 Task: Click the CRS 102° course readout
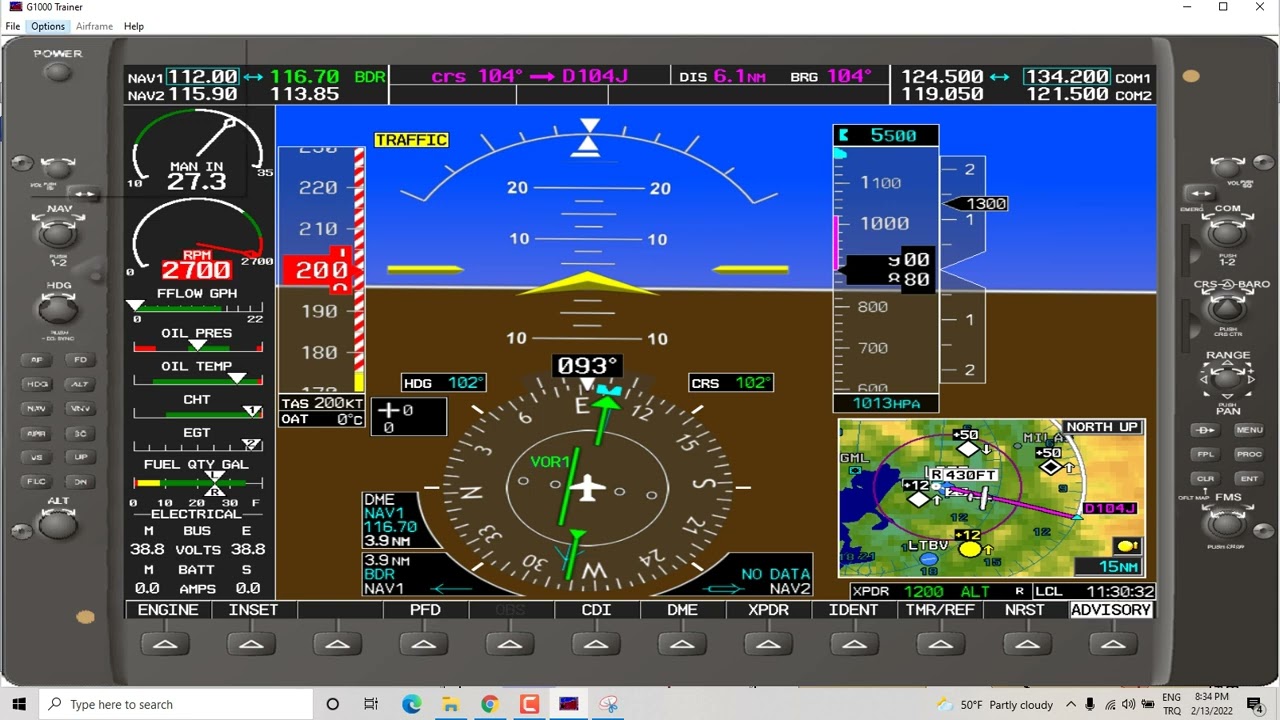point(731,383)
